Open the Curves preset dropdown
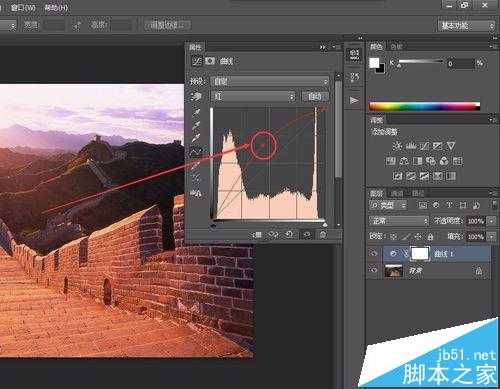Screen dimensions: 500x389 tap(269, 81)
